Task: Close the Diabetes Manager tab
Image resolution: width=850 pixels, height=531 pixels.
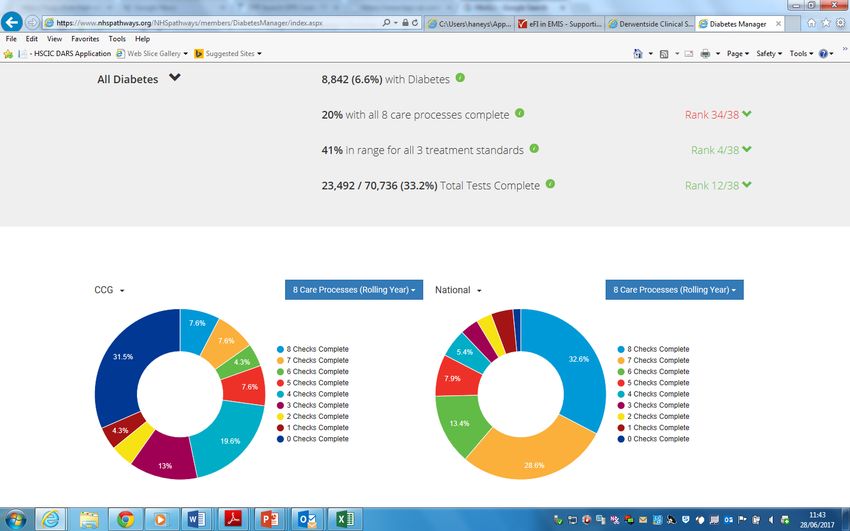Action: tap(778, 24)
